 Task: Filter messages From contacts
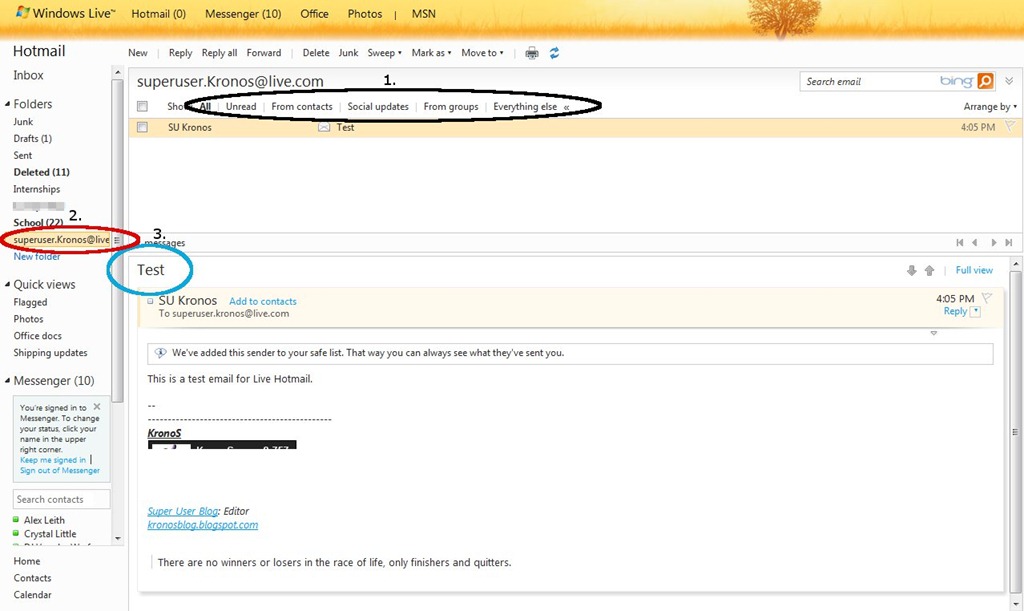point(302,106)
